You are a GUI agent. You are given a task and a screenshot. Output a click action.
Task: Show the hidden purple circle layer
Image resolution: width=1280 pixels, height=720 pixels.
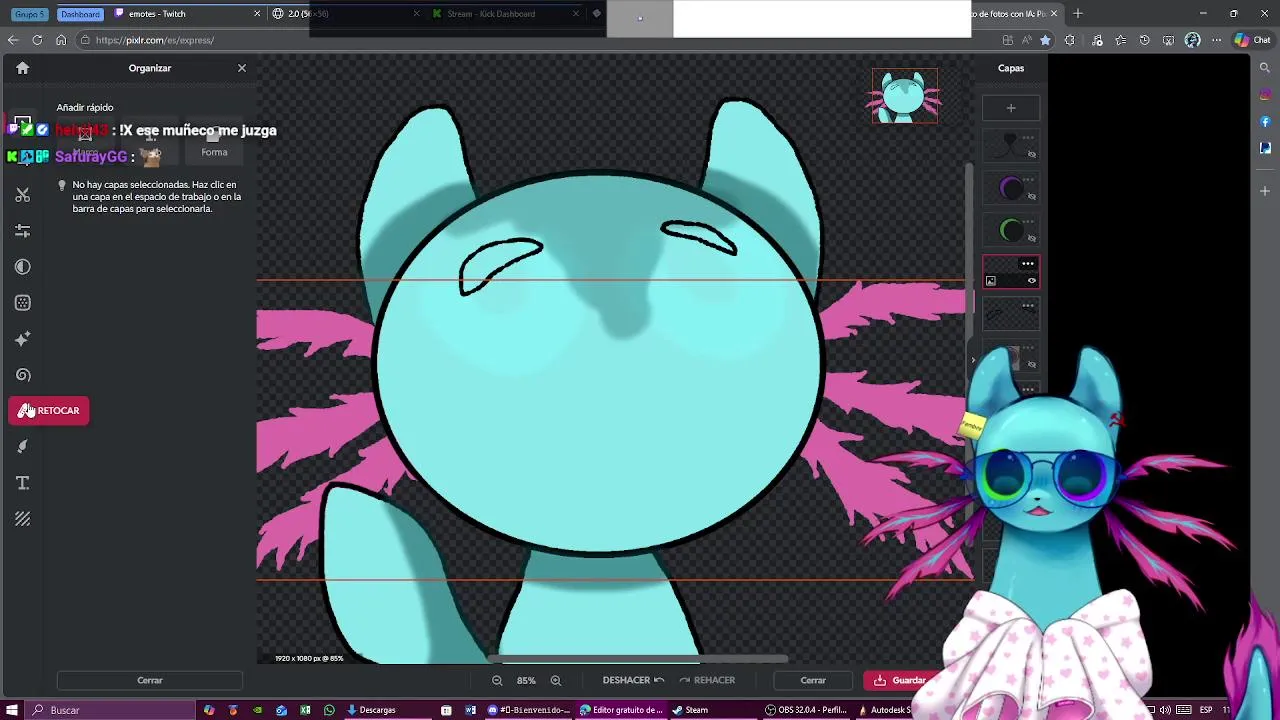(1032, 196)
